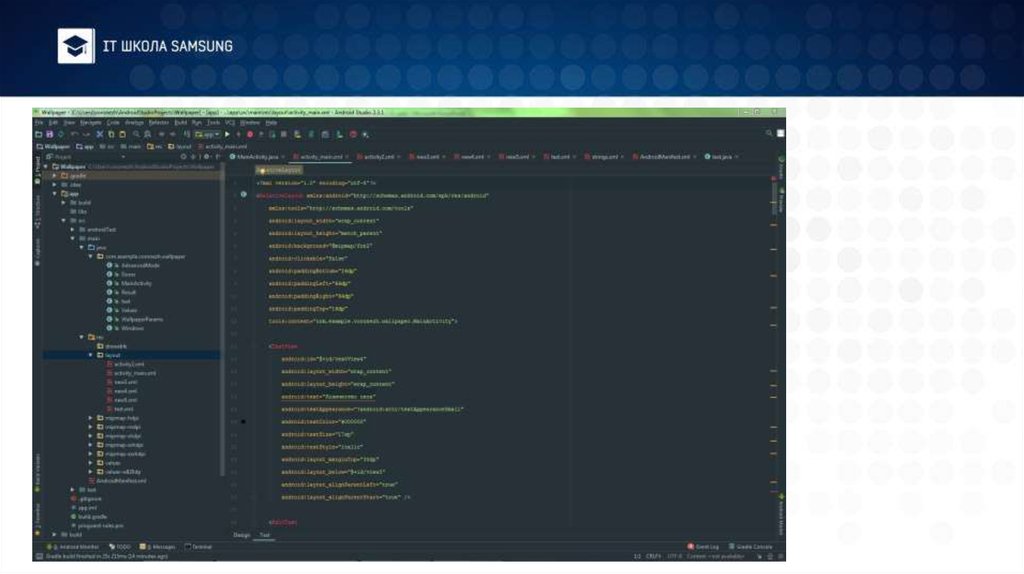1024x574 pixels.
Task: Open the Event Log panel
Action: [705, 547]
